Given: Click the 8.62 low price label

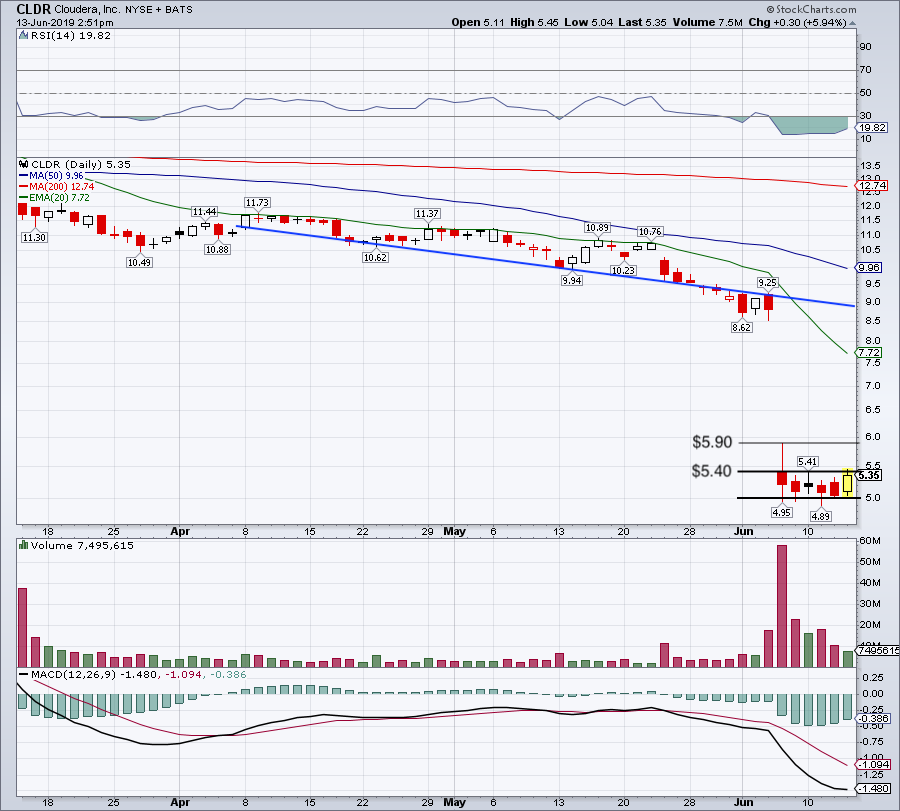Looking at the screenshot, I should tap(742, 327).
